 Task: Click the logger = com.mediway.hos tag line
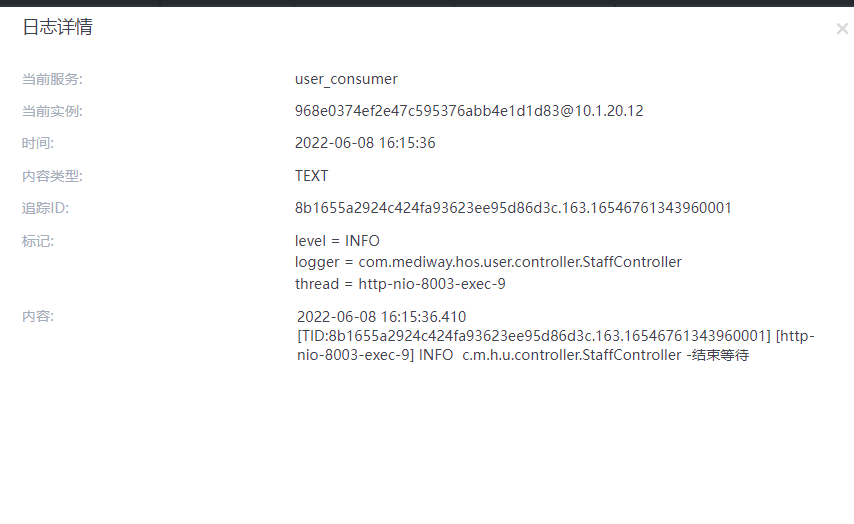click(x=488, y=262)
